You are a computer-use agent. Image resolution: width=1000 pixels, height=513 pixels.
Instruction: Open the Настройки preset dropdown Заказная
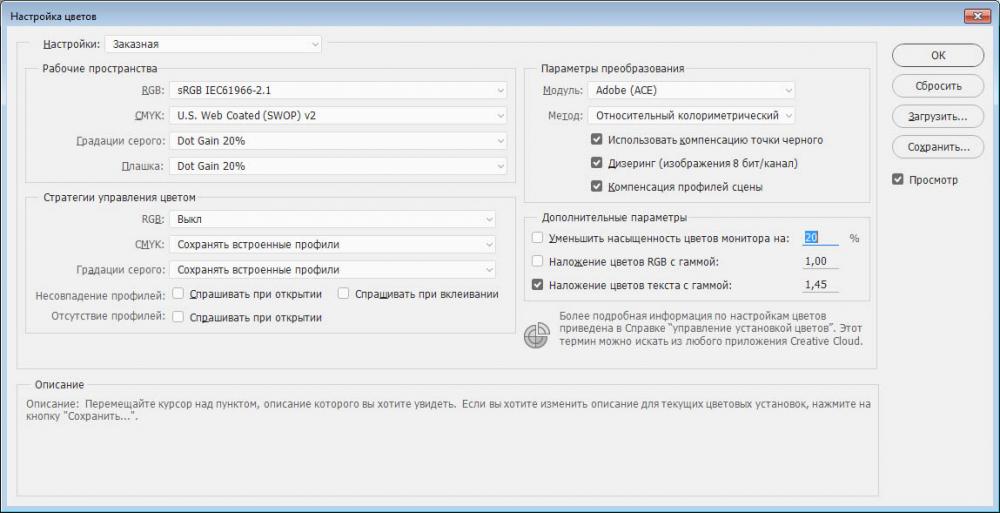[x=214, y=44]
